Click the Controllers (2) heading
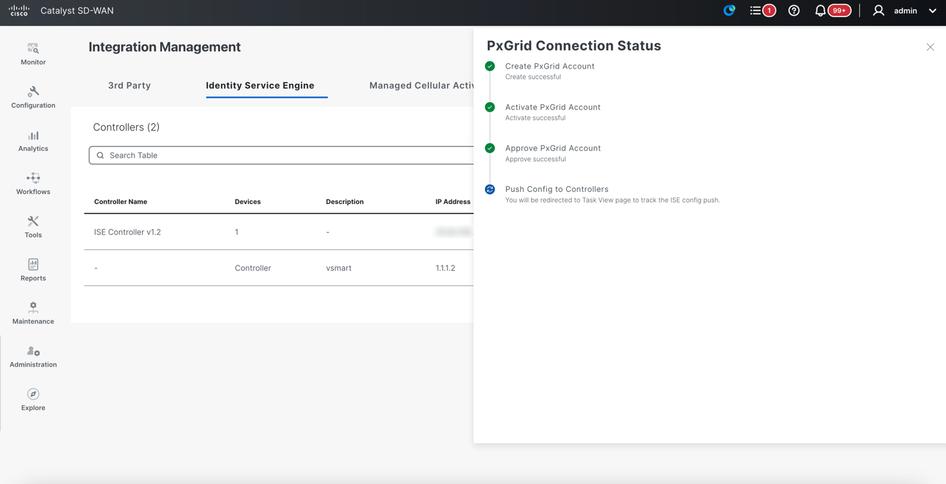Viewport: 946px width, 484px height. pyautogui.click(x=126, y=127)
